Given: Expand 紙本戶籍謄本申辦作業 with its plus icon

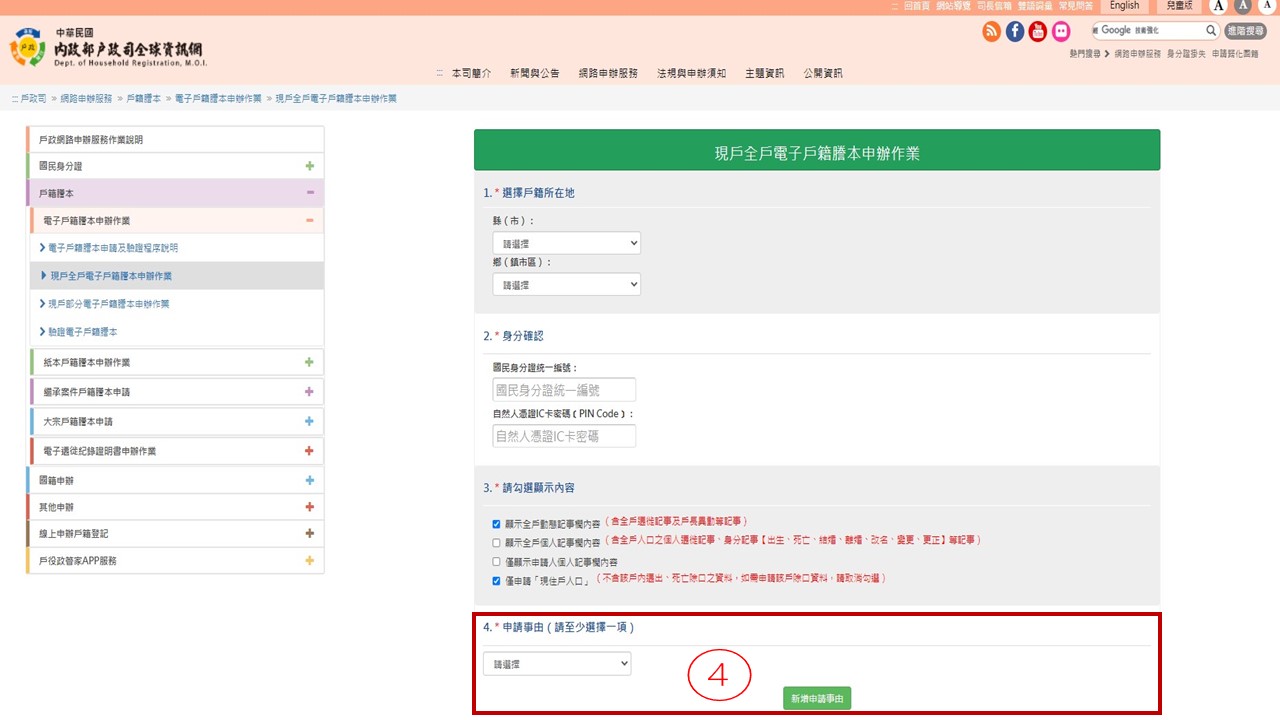Looking at the screenshot, I should click(310, 362).
